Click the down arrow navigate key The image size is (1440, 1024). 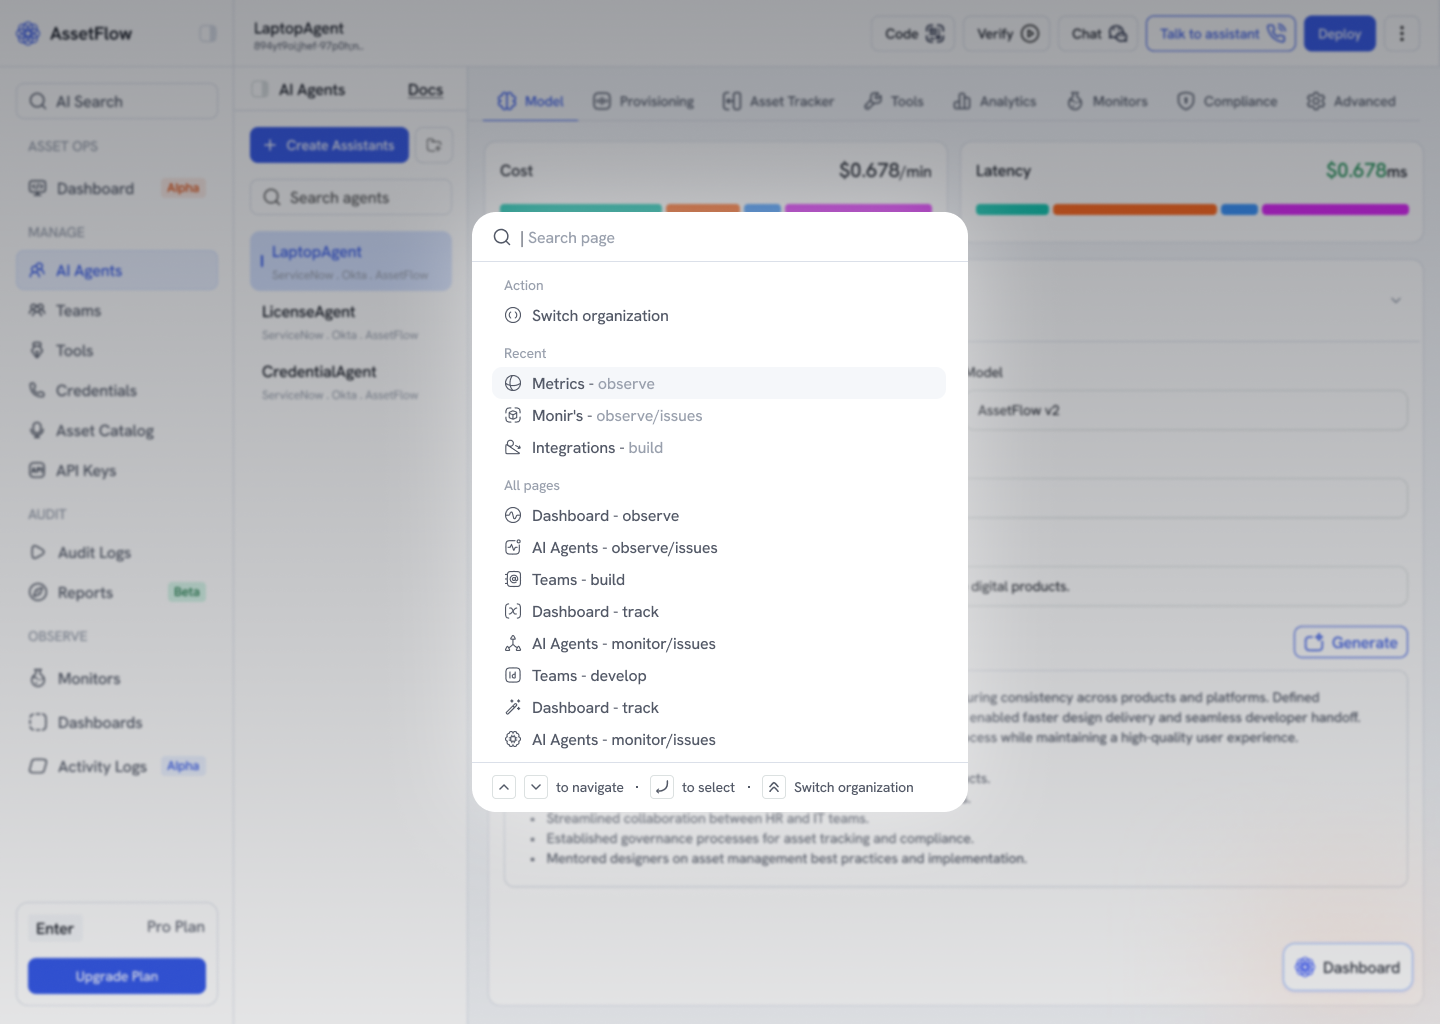coord(536,787)
